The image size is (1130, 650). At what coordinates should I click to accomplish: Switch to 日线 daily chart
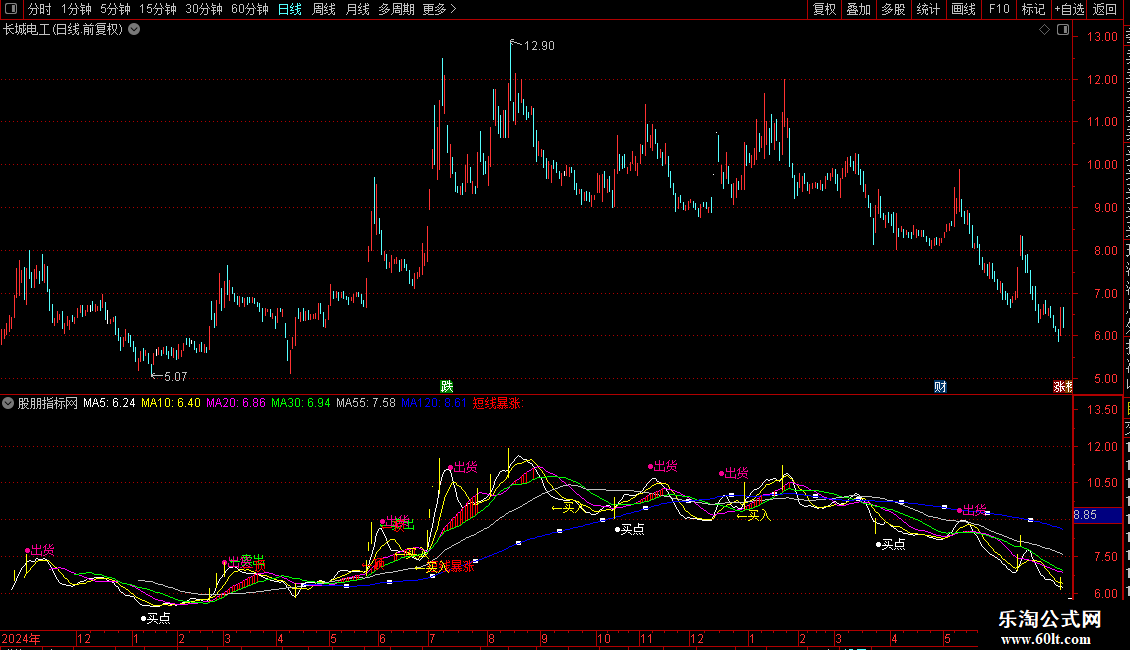coord(290,9)
